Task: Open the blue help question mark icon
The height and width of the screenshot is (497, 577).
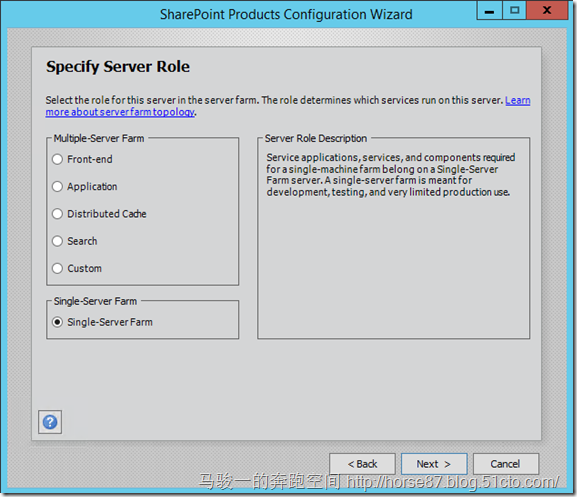Action: coord(50,422)
